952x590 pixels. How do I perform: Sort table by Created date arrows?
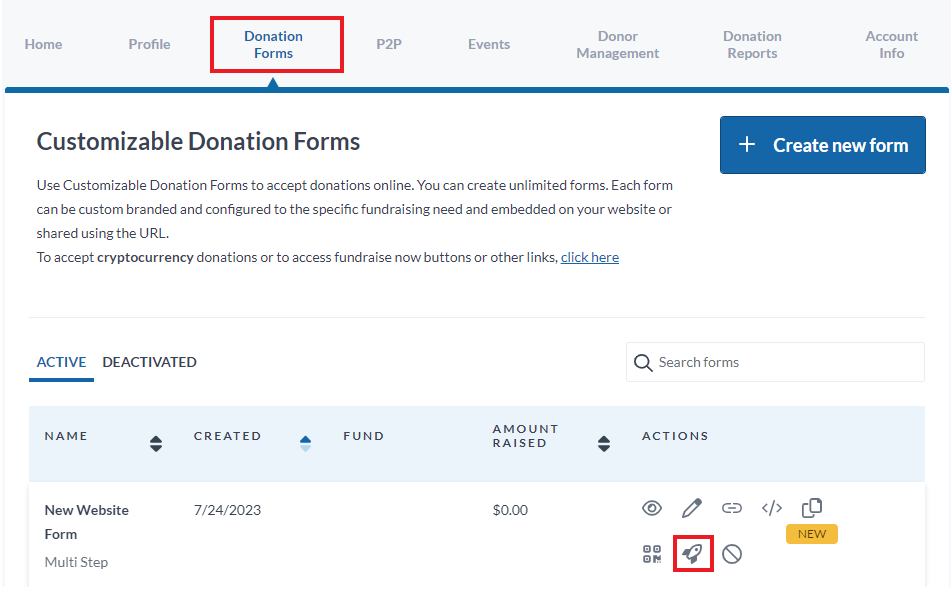click(305, 444)
